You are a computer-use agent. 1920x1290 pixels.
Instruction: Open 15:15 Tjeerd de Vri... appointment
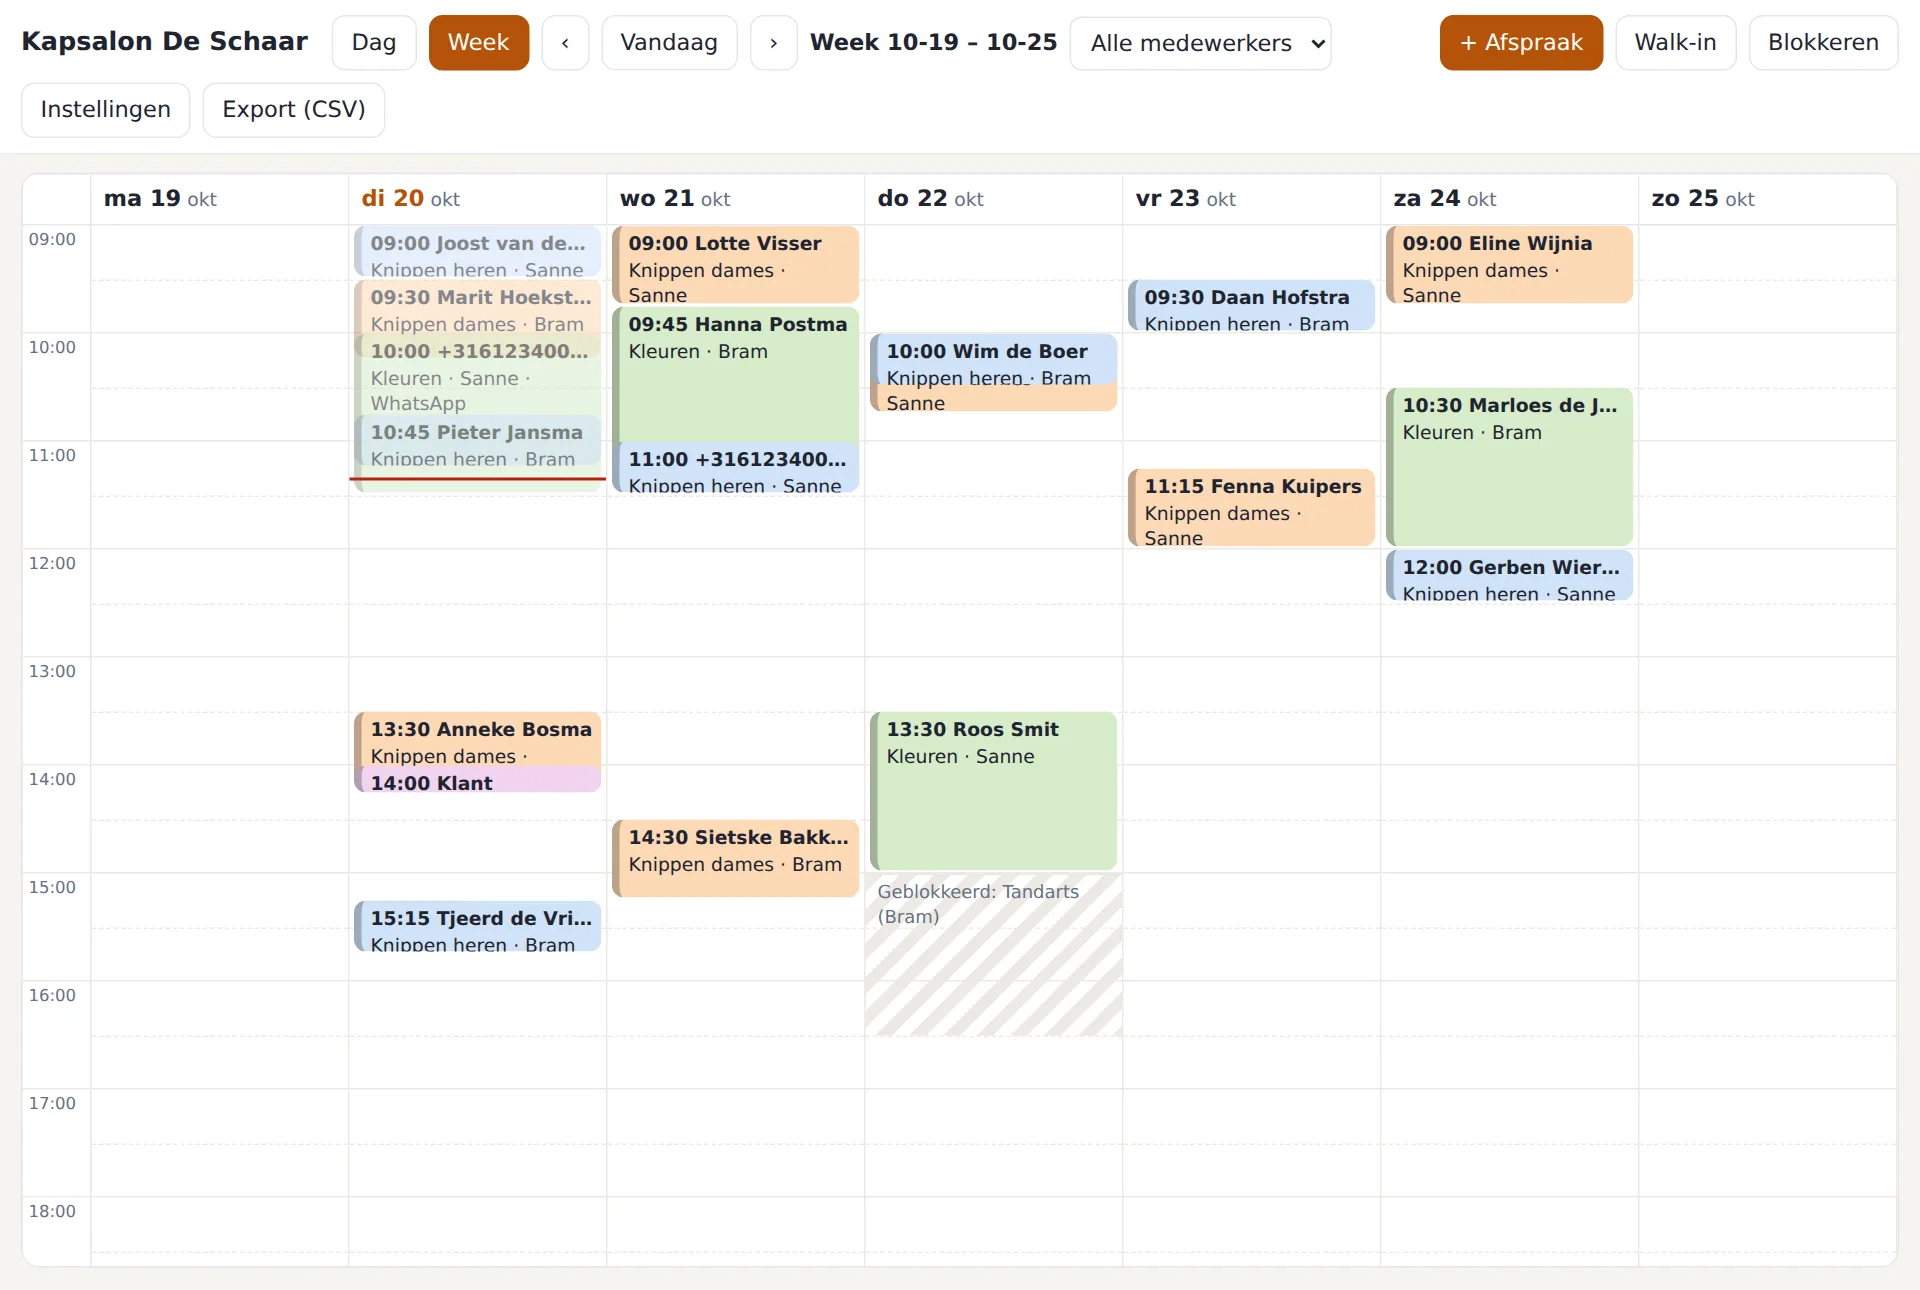pos(477,927)
